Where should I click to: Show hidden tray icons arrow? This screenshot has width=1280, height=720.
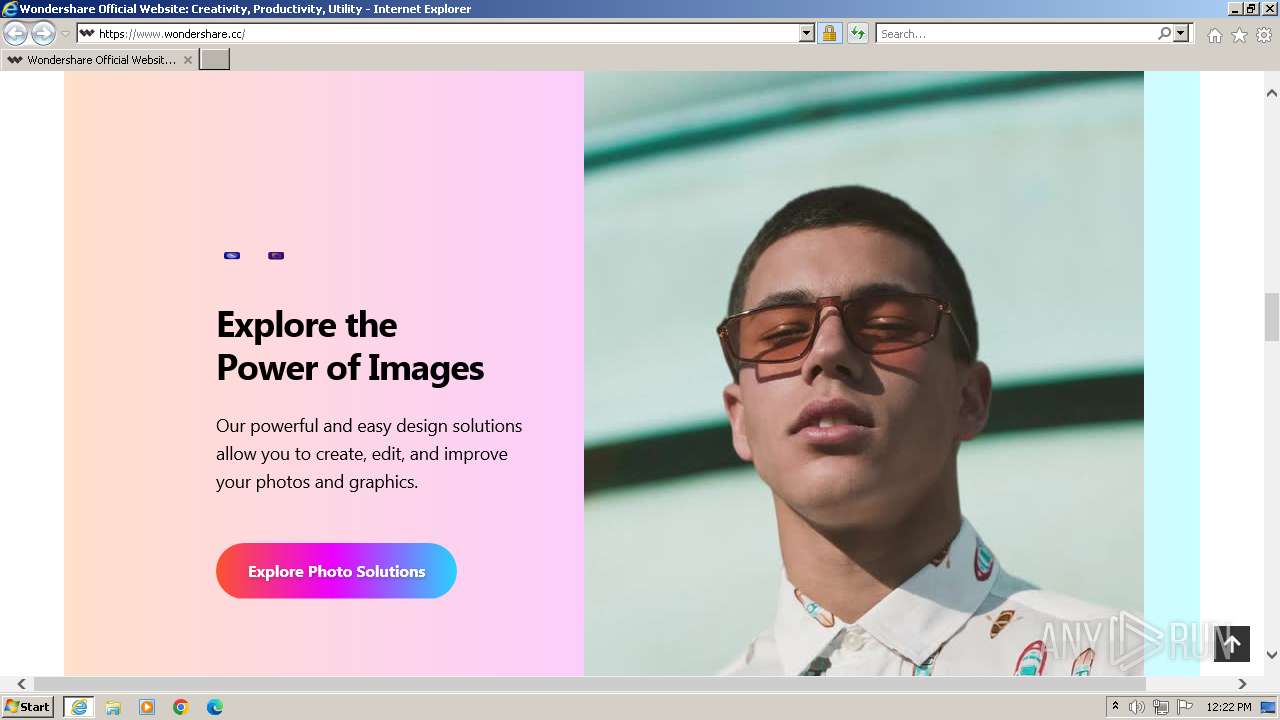(x=1115, y=707)
